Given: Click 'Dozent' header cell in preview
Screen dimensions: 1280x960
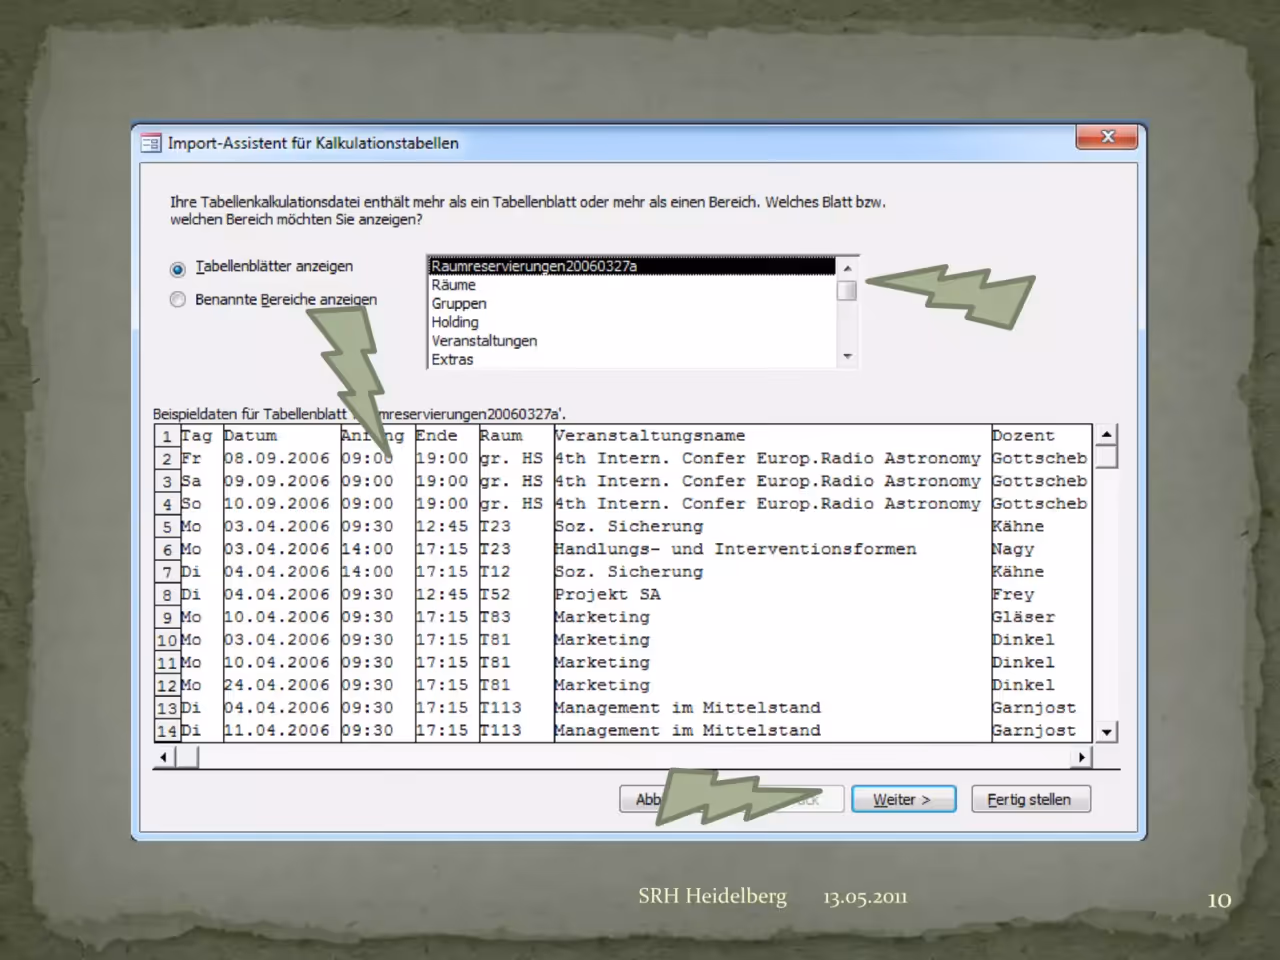Looking at the screenshot, I should (1040, 436).
